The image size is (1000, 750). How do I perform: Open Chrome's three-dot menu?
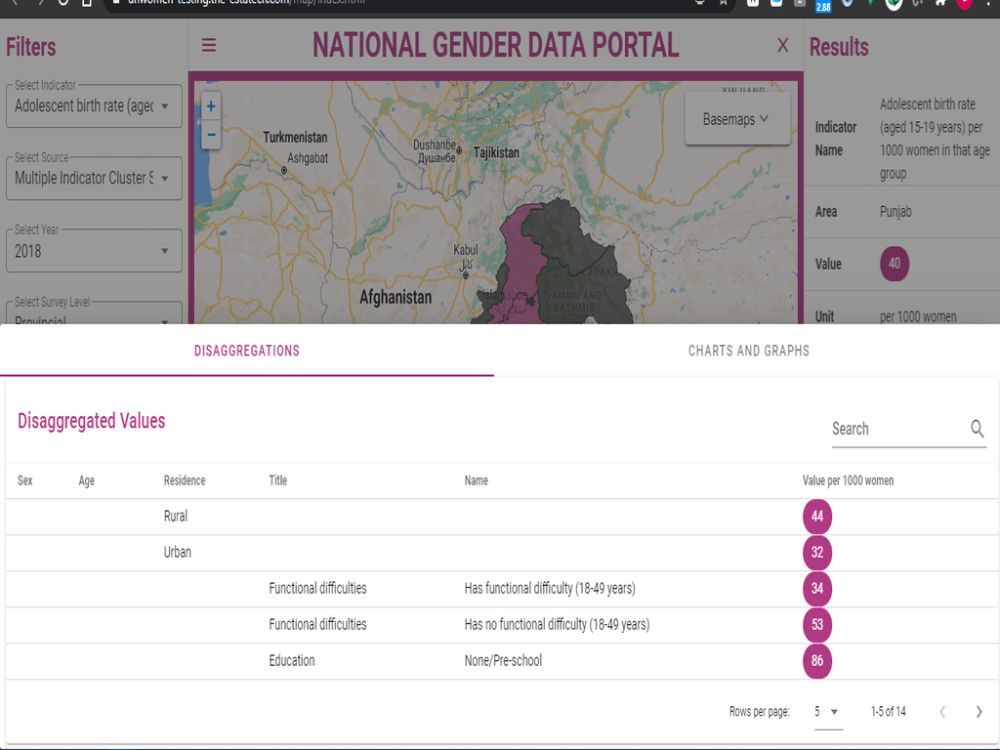click(x=990, y=4)
